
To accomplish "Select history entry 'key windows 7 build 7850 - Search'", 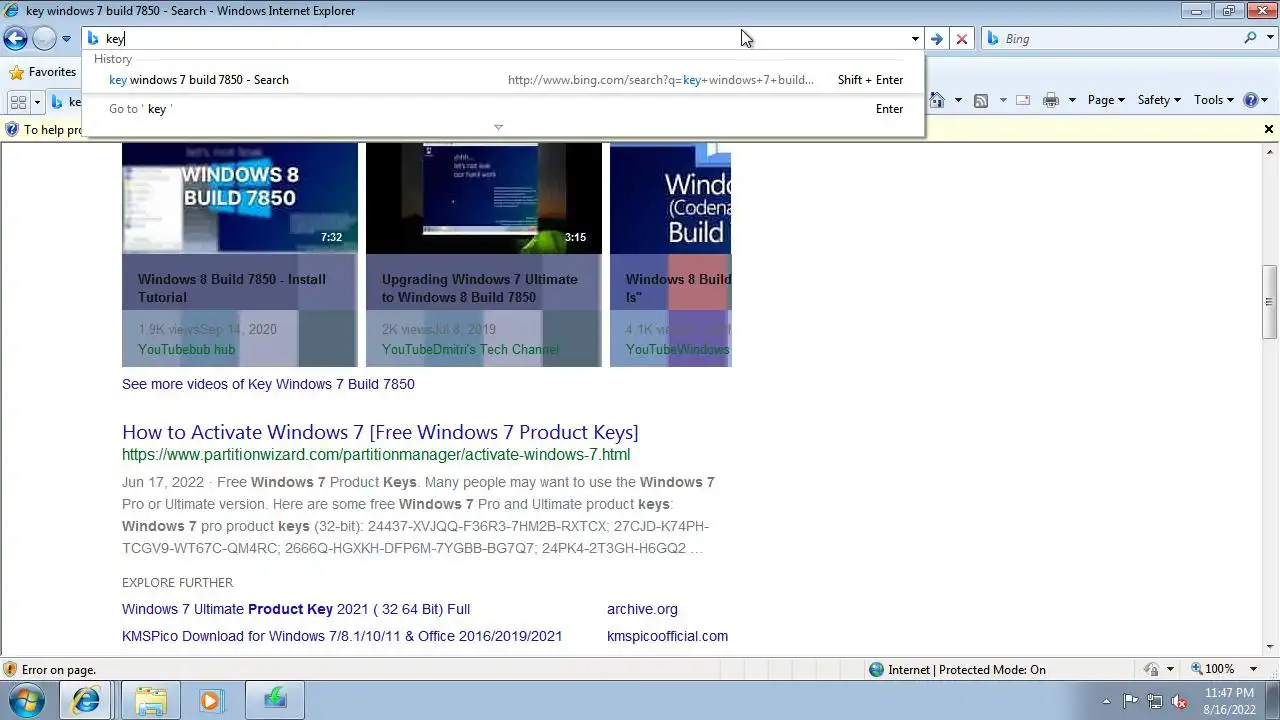I will click(x=505, y=80).
